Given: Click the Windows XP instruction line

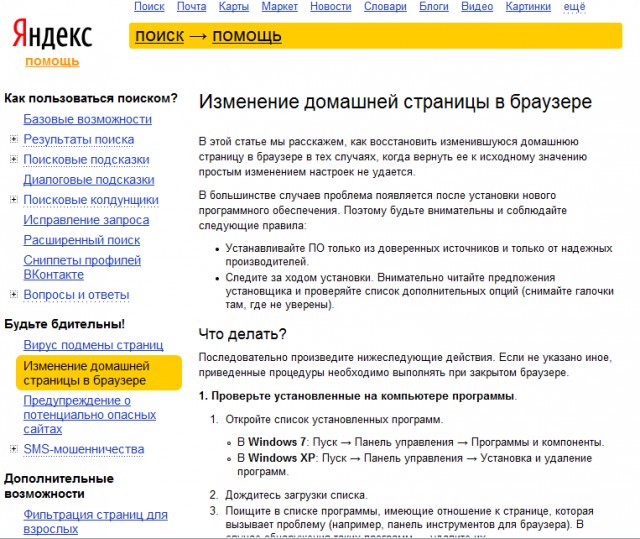Looking at the screenshot, I should tap(415, 464).
